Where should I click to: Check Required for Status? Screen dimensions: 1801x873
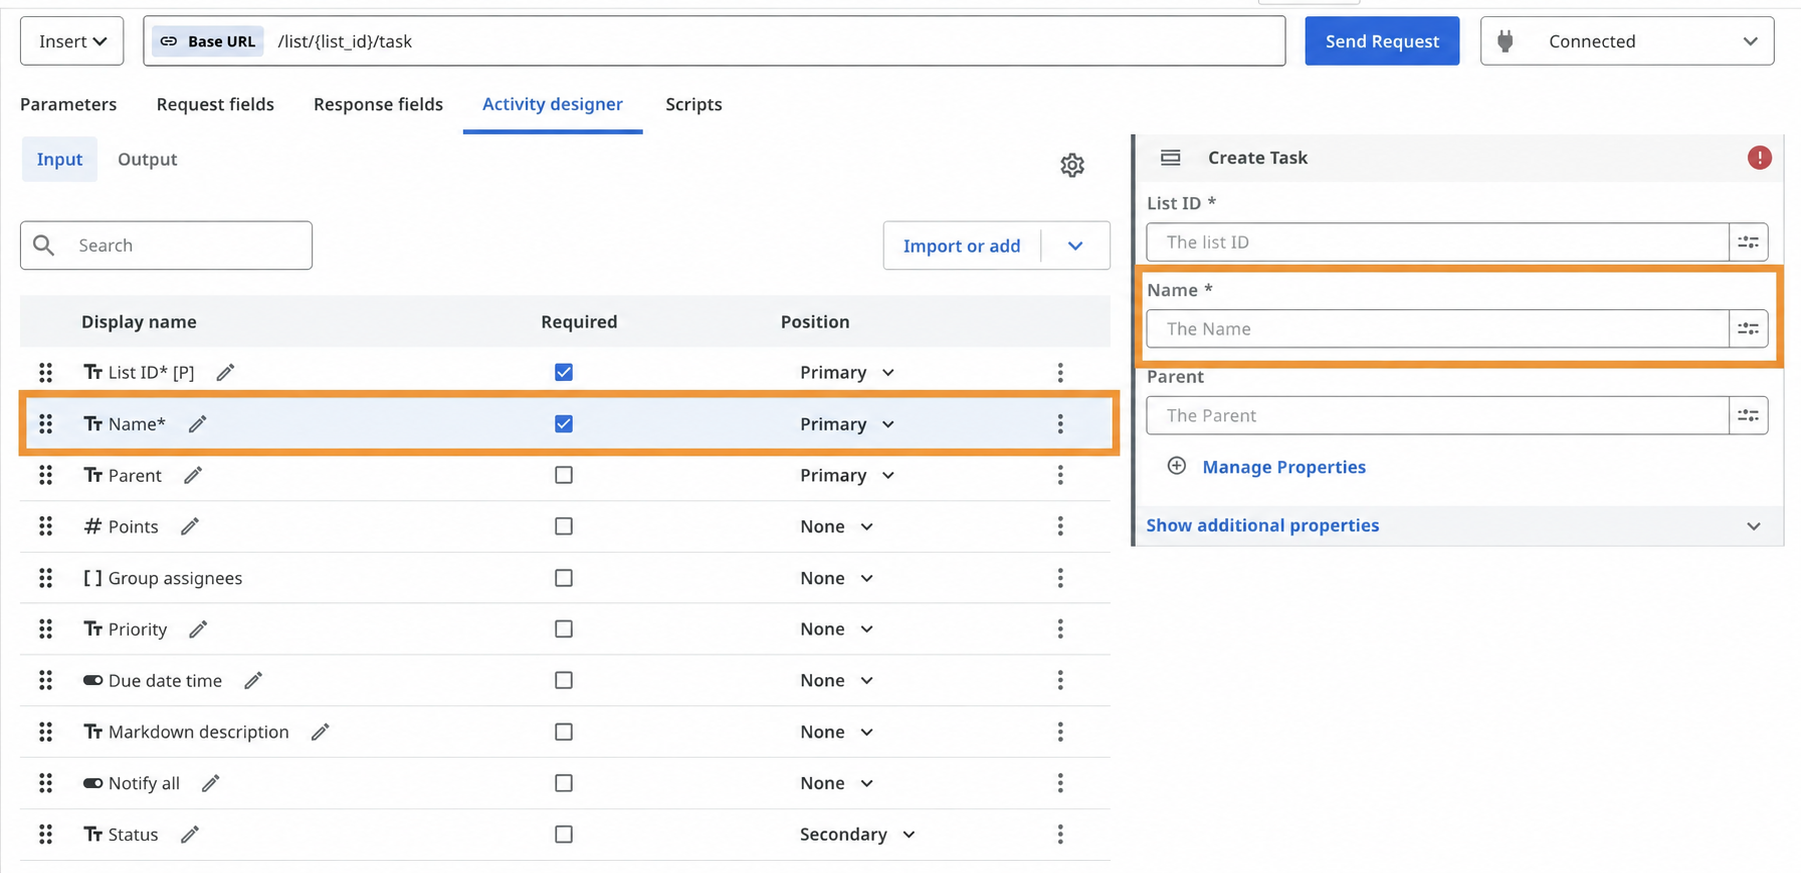click(x=564, y=834)
